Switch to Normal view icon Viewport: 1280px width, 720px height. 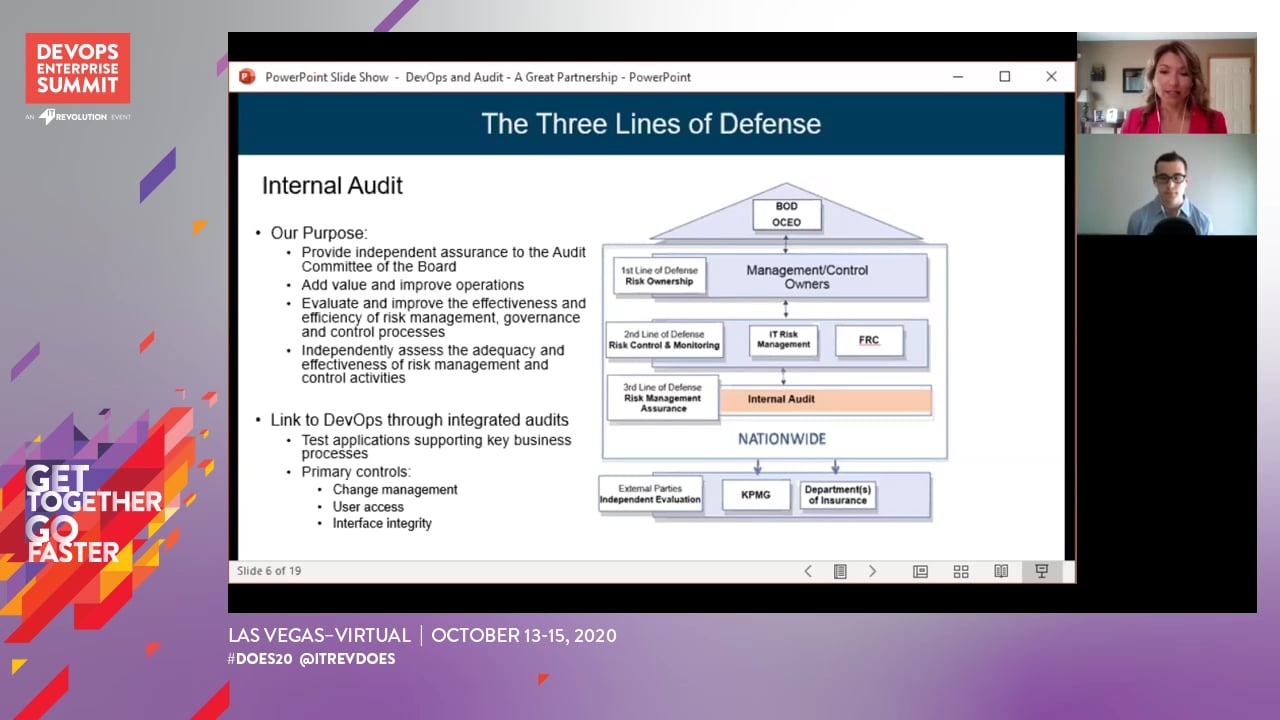[920, 571]
